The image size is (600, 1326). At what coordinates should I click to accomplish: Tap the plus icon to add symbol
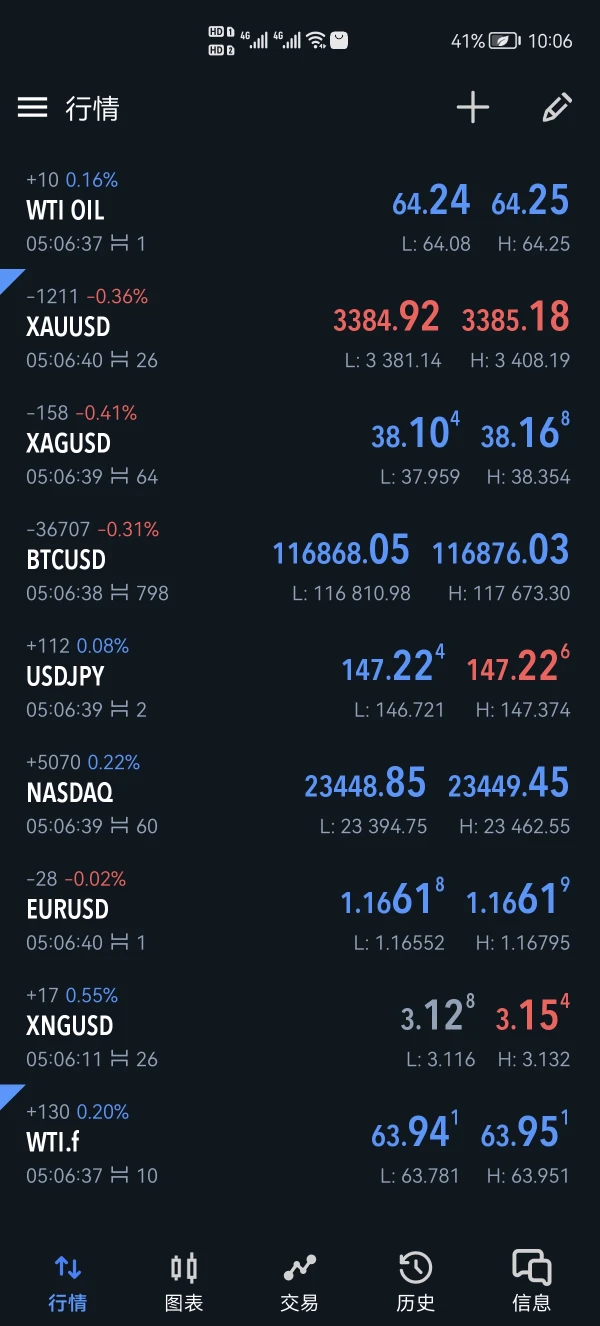[473, 108]
